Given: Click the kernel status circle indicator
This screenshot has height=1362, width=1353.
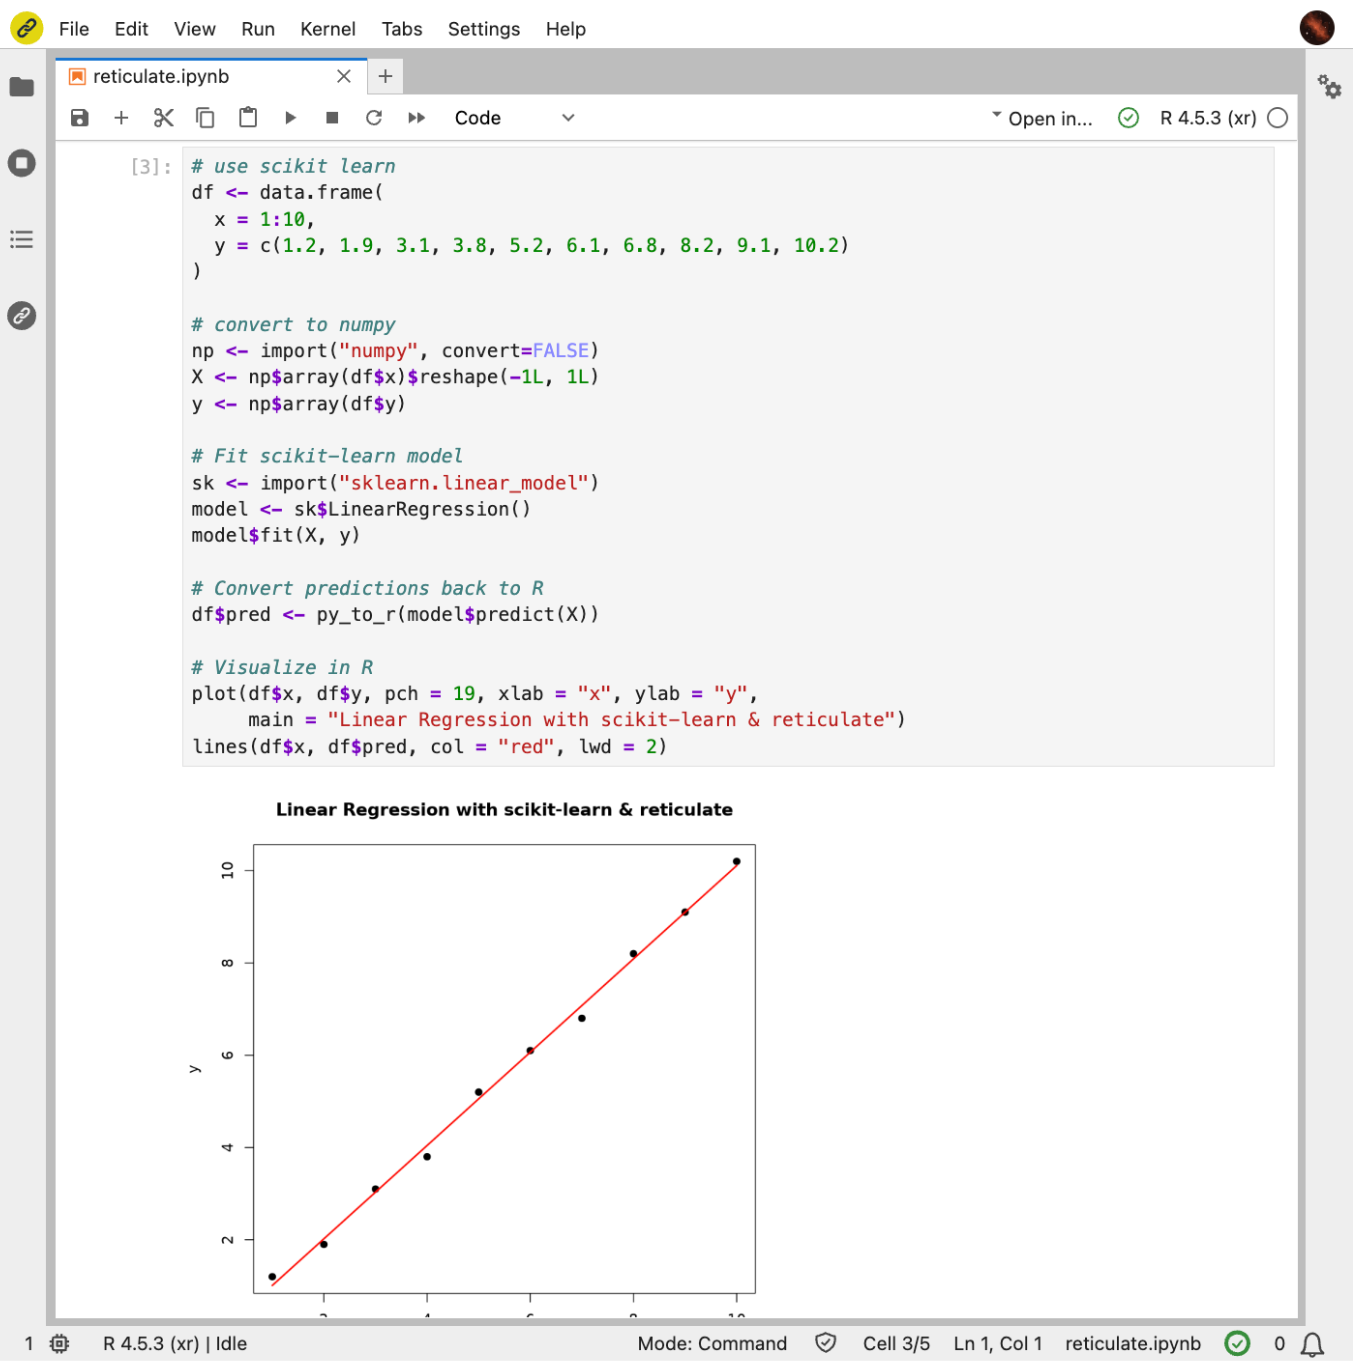Looking at the screenshot, I should (x=1278, y=118).
